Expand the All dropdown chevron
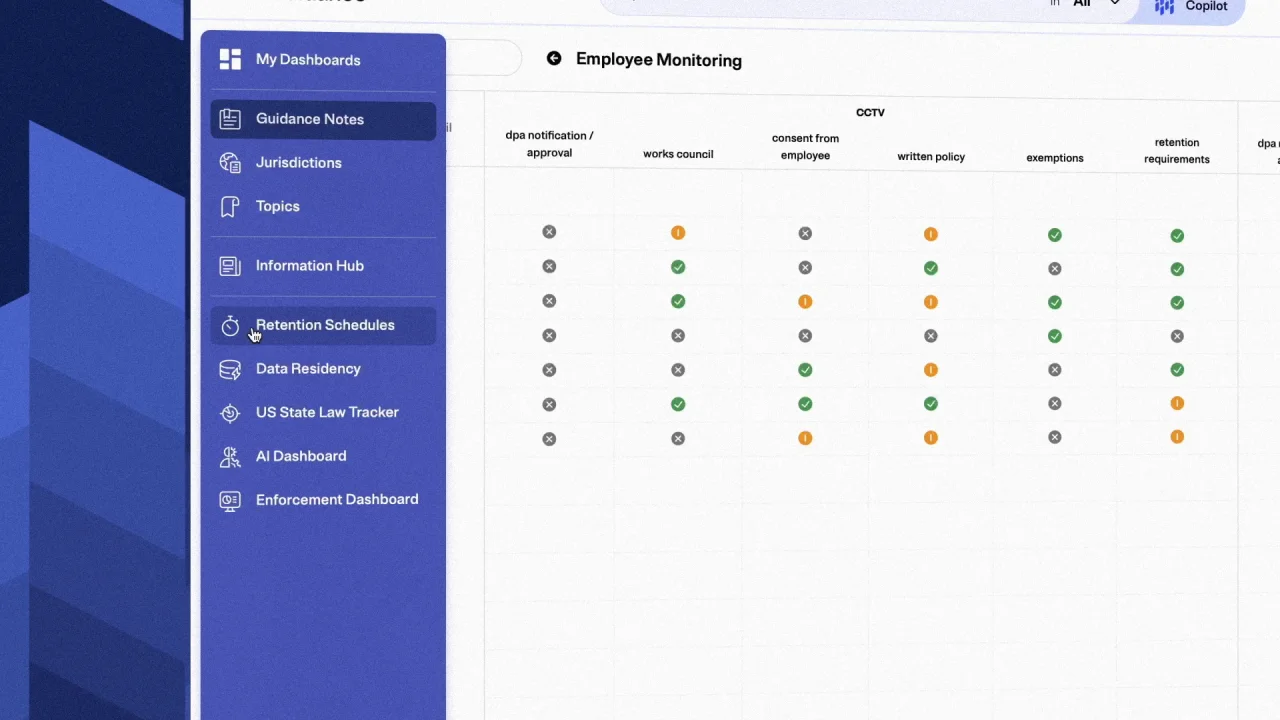 pyautogui.click(x=1114, y=4)
